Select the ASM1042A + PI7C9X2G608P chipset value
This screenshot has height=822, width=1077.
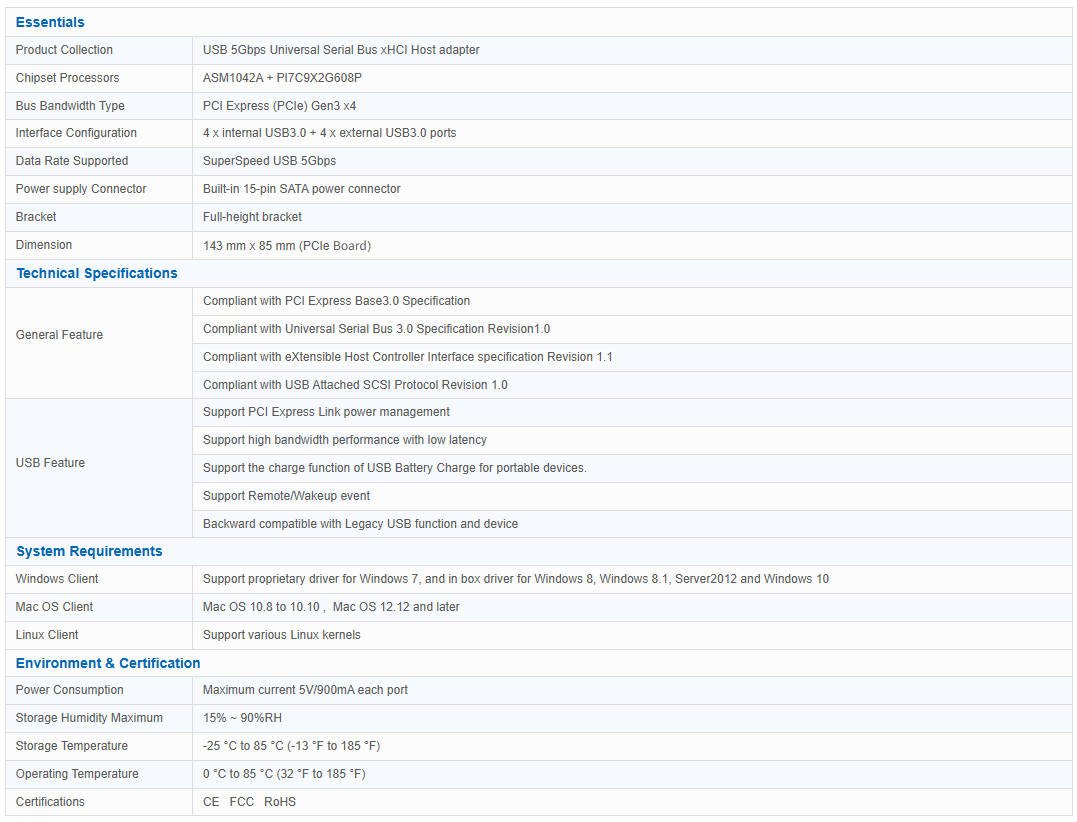coord(282,78)
